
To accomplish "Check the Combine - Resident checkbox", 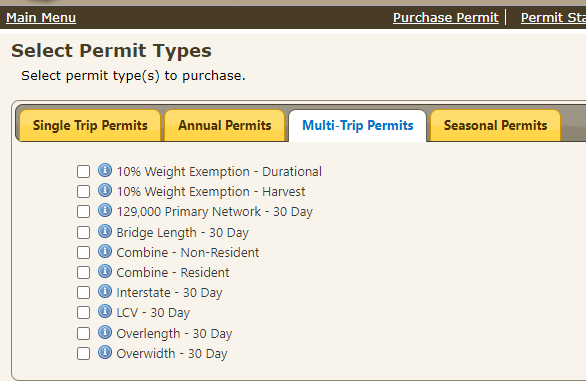I will [83, 273].
